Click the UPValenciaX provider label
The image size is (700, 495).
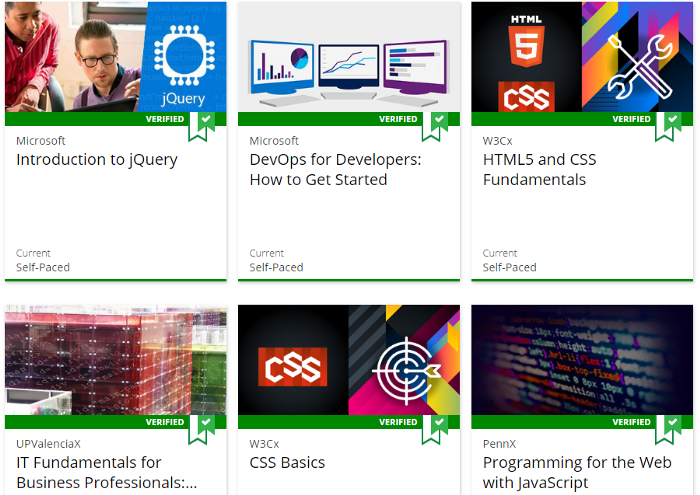coord(48,444)
